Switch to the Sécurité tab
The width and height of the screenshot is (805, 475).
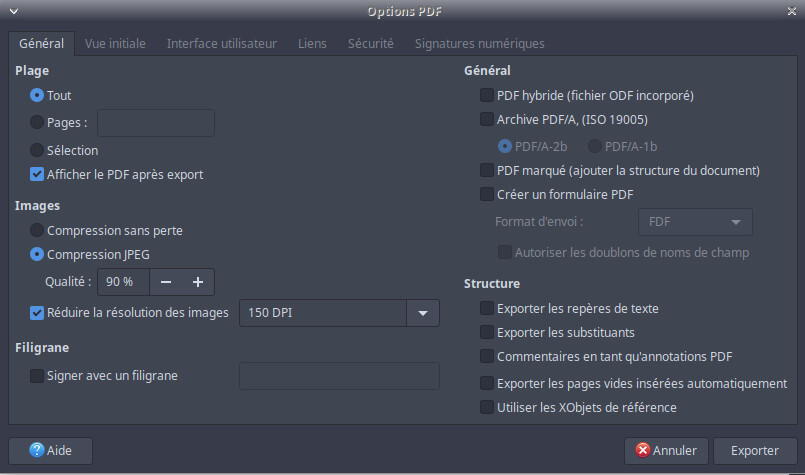point(370,44)
